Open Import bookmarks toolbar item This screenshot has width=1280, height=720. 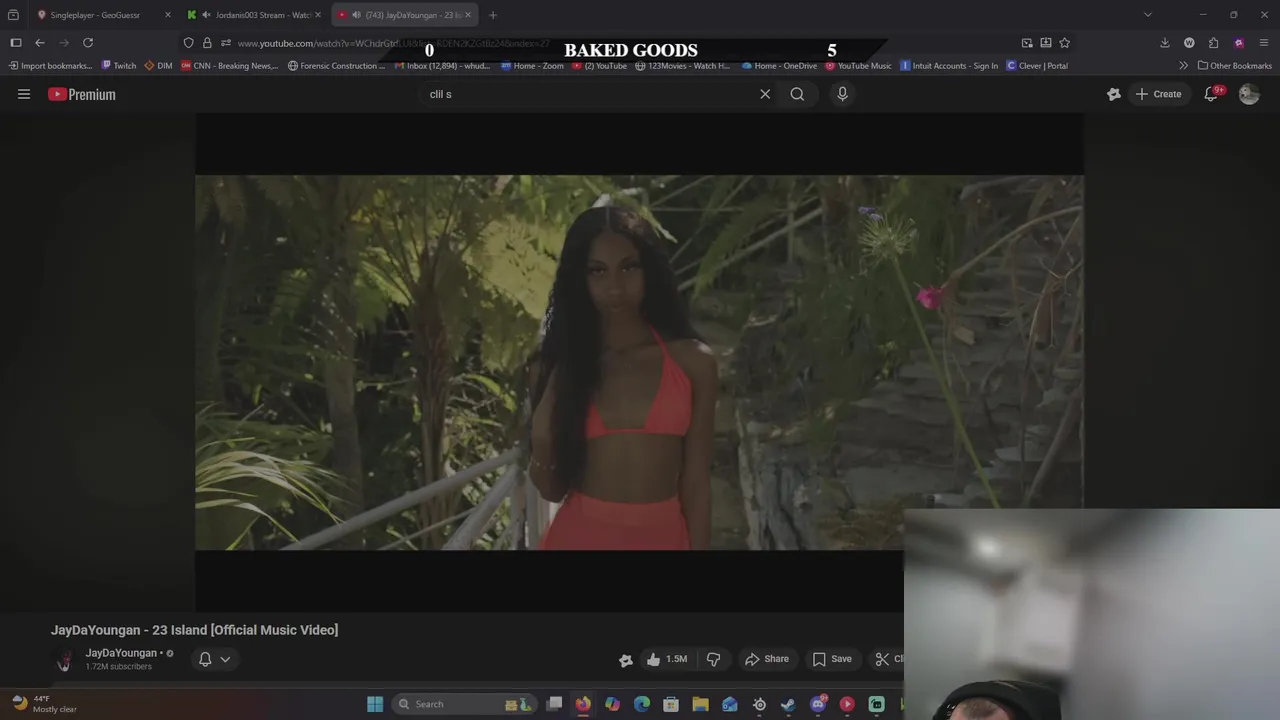pos(50,66)
